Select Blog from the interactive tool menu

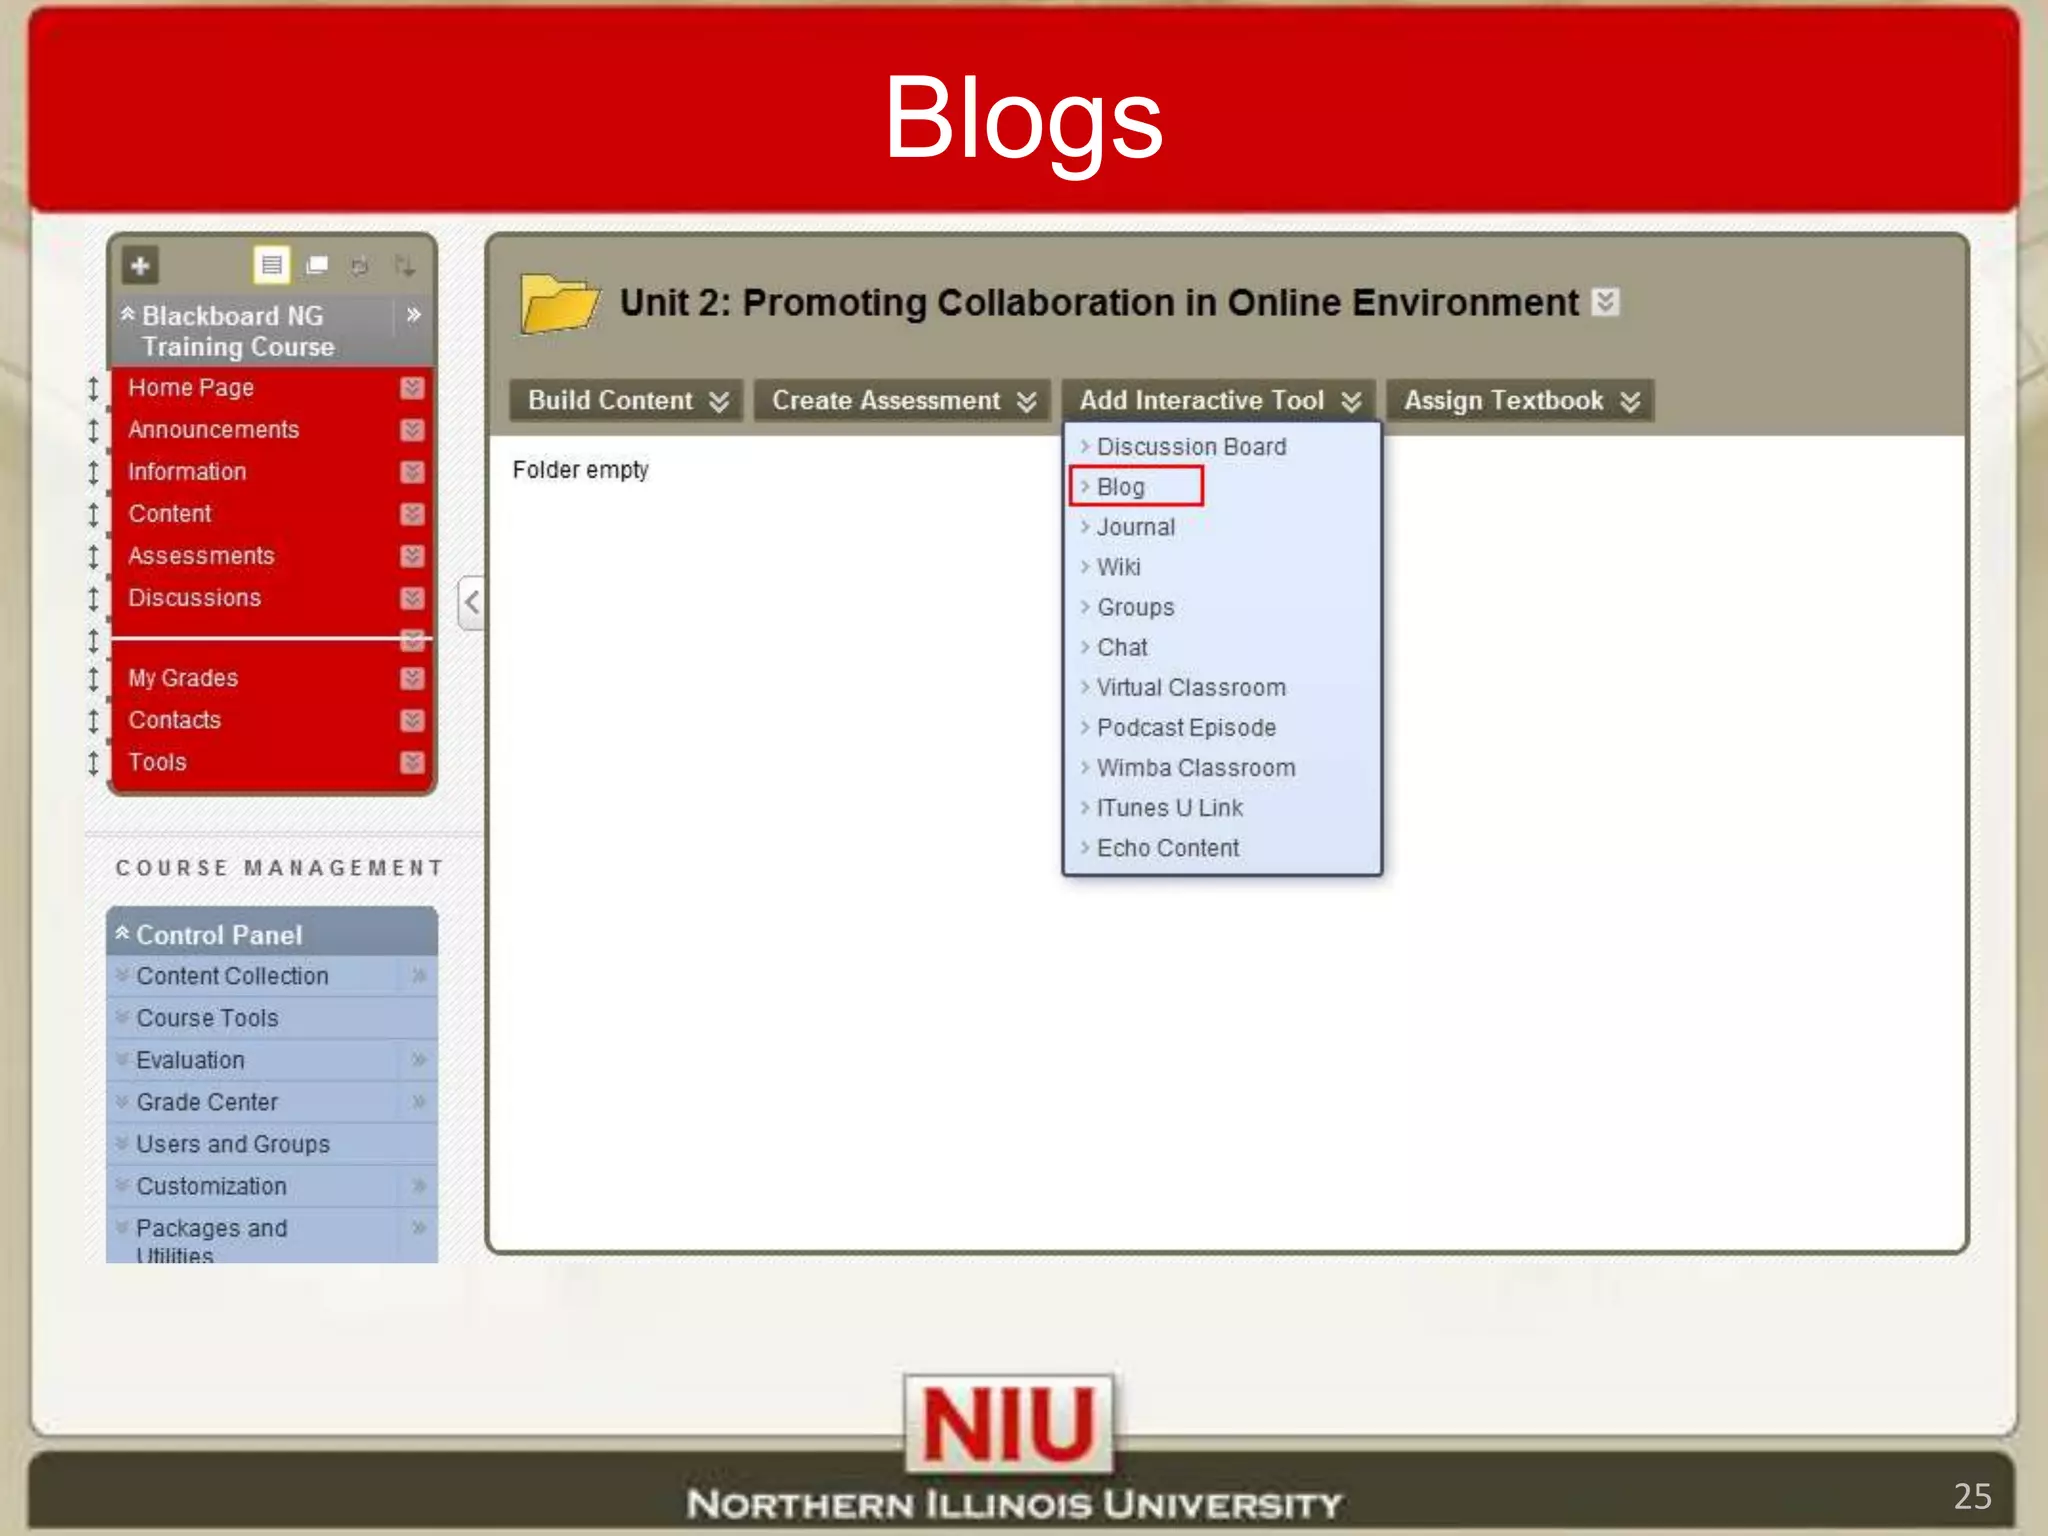[1120, 487]
